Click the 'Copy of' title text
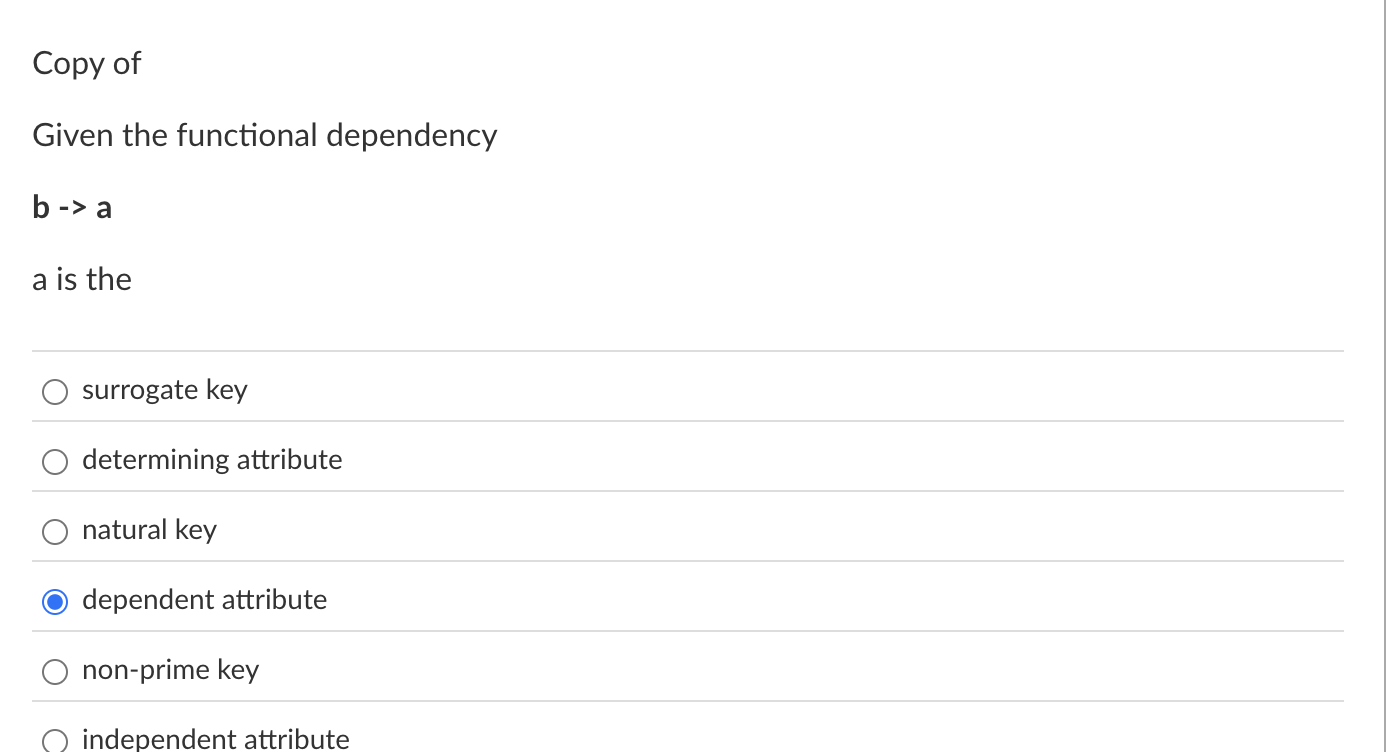Image resolution: width=1390 pixels, height=752 pixels. pyautogui.click(x=86, y=63)
